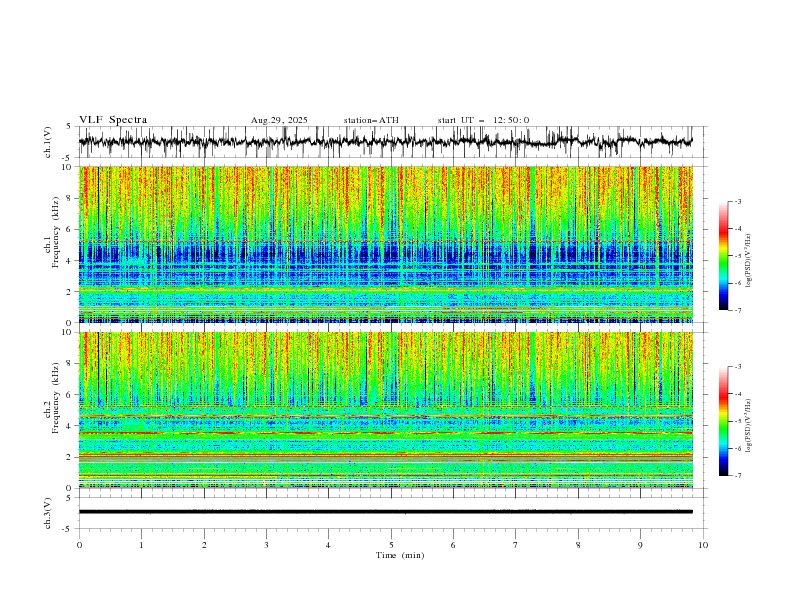Click the "-7" tick on lower colorbar
This screenshot has width=792, height=612.
pyautogui.click(x=738, y=476)
